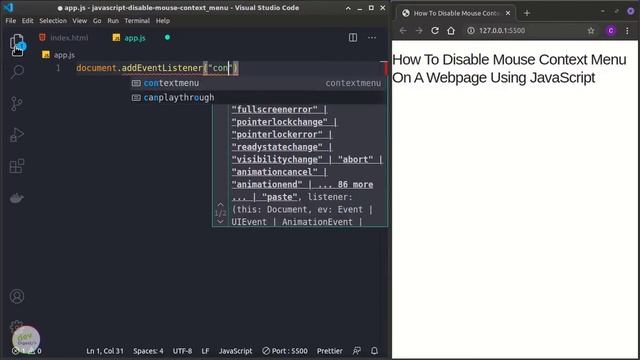Open the Extensions view
This screenshot has width=640, height=360.
(17, 166)
